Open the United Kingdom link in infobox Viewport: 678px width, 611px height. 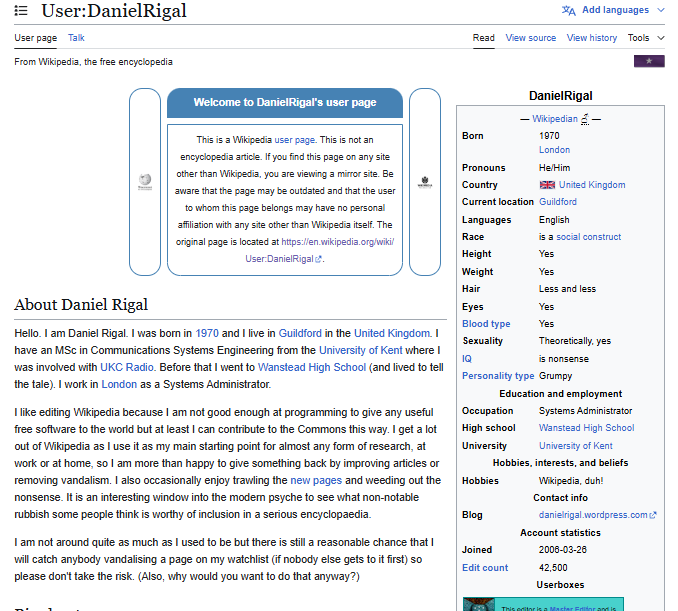tap(592, 185)
